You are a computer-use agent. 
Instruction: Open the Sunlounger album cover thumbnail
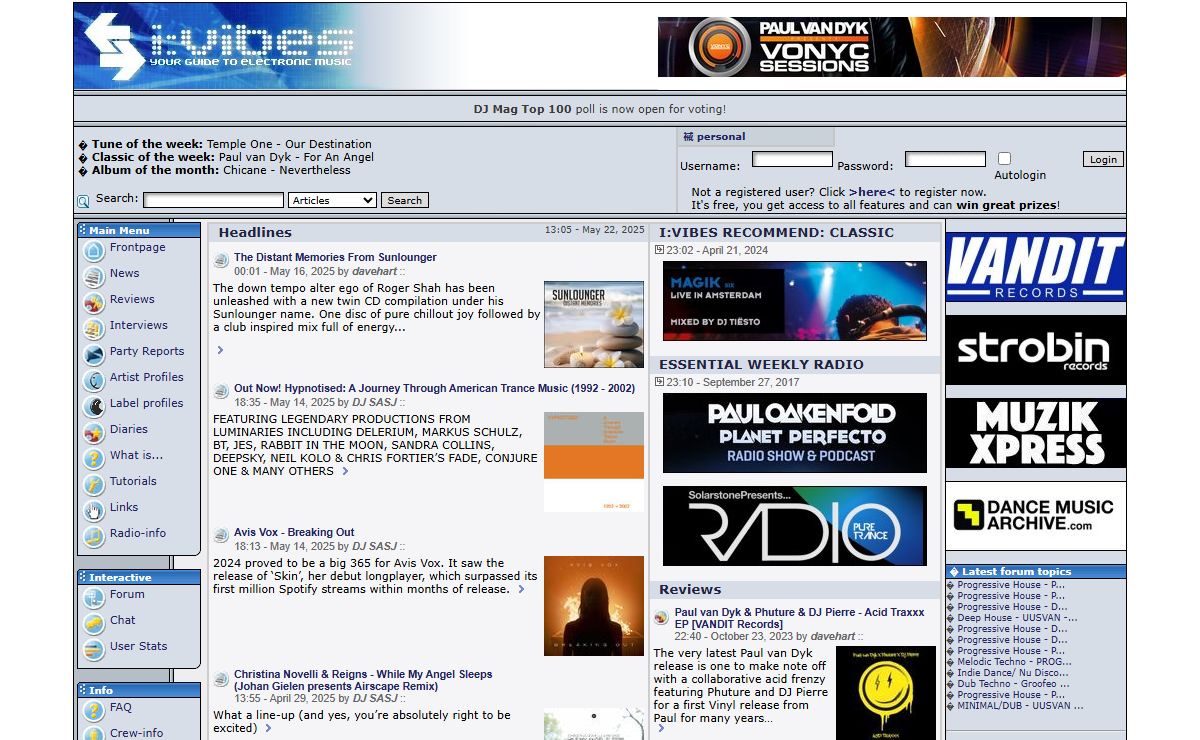(594, 324)
